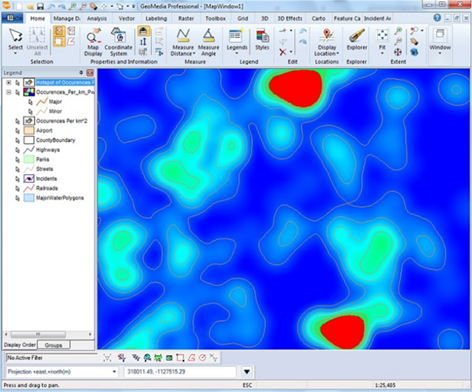Switch to the Raster ribbon tab
Image resolution: width=472 pixels, height=392 pixels.
click(186, 18)
